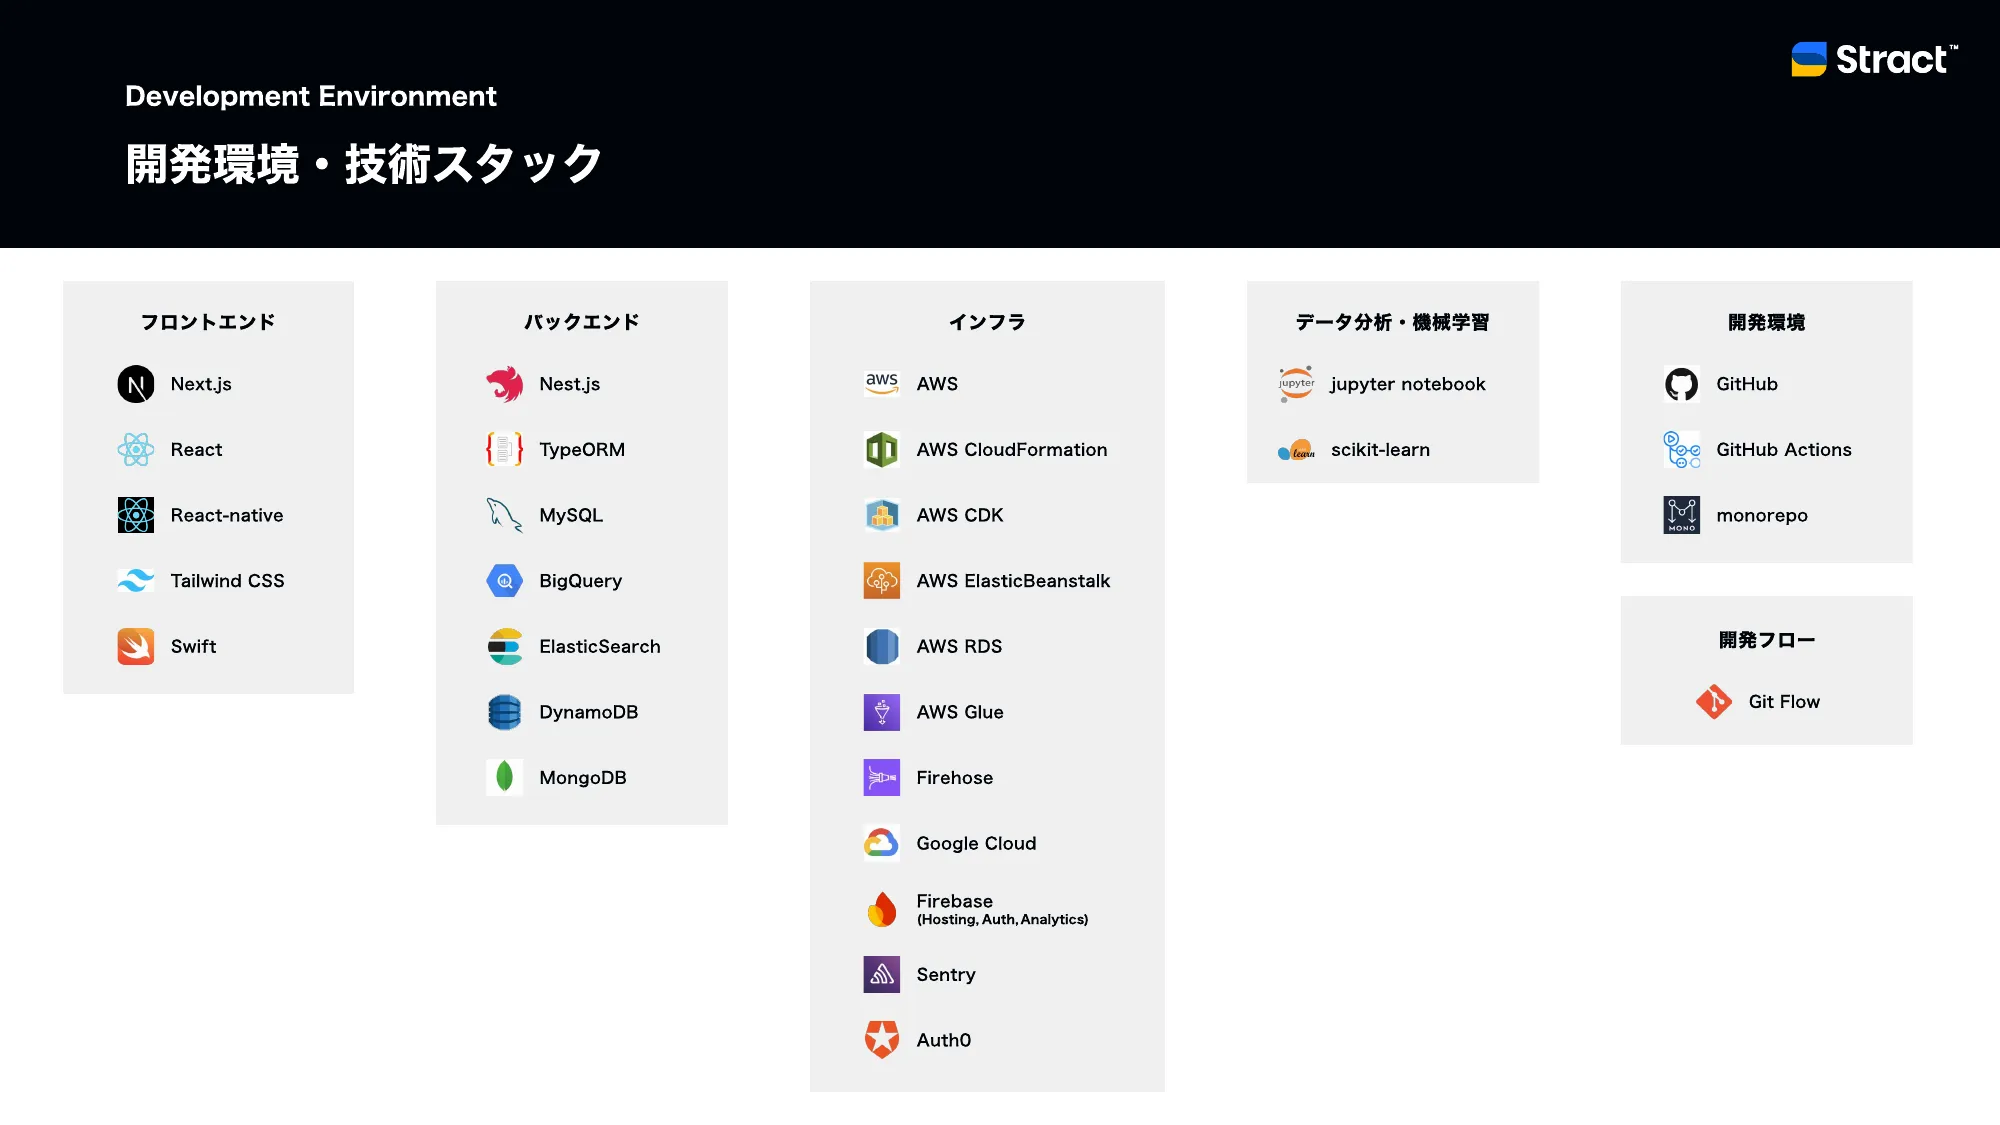The image size is (2000, 1125).
Task: Click the DynamoDB blue database icon
Action: [x=505, y=712]
